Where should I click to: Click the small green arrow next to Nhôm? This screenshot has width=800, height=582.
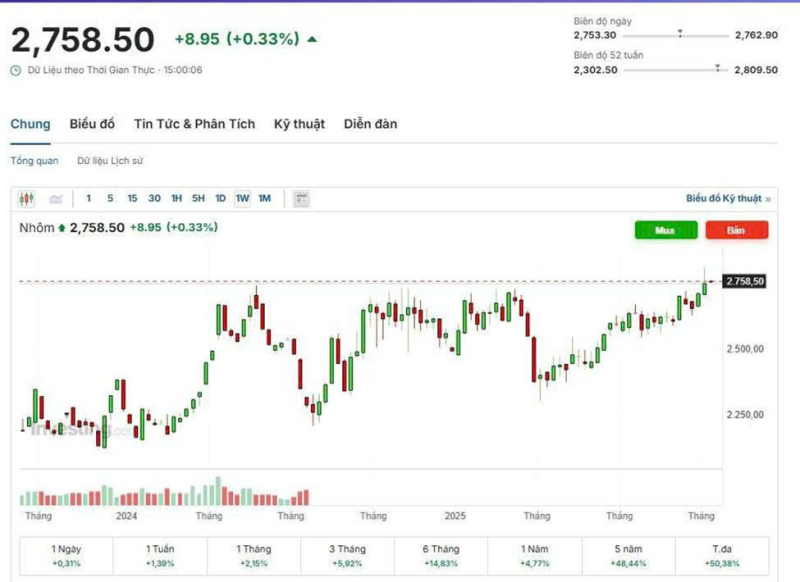(62, 228)
